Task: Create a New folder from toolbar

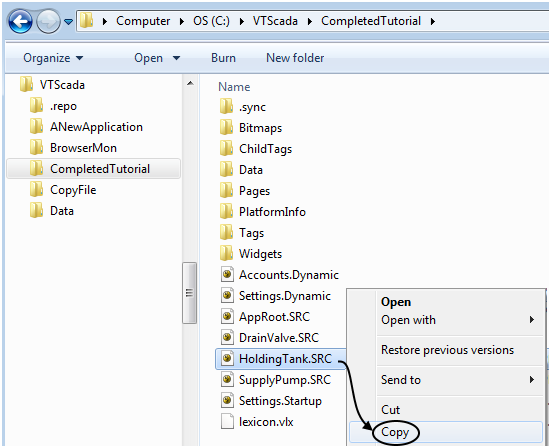Action: click(295, 58)
